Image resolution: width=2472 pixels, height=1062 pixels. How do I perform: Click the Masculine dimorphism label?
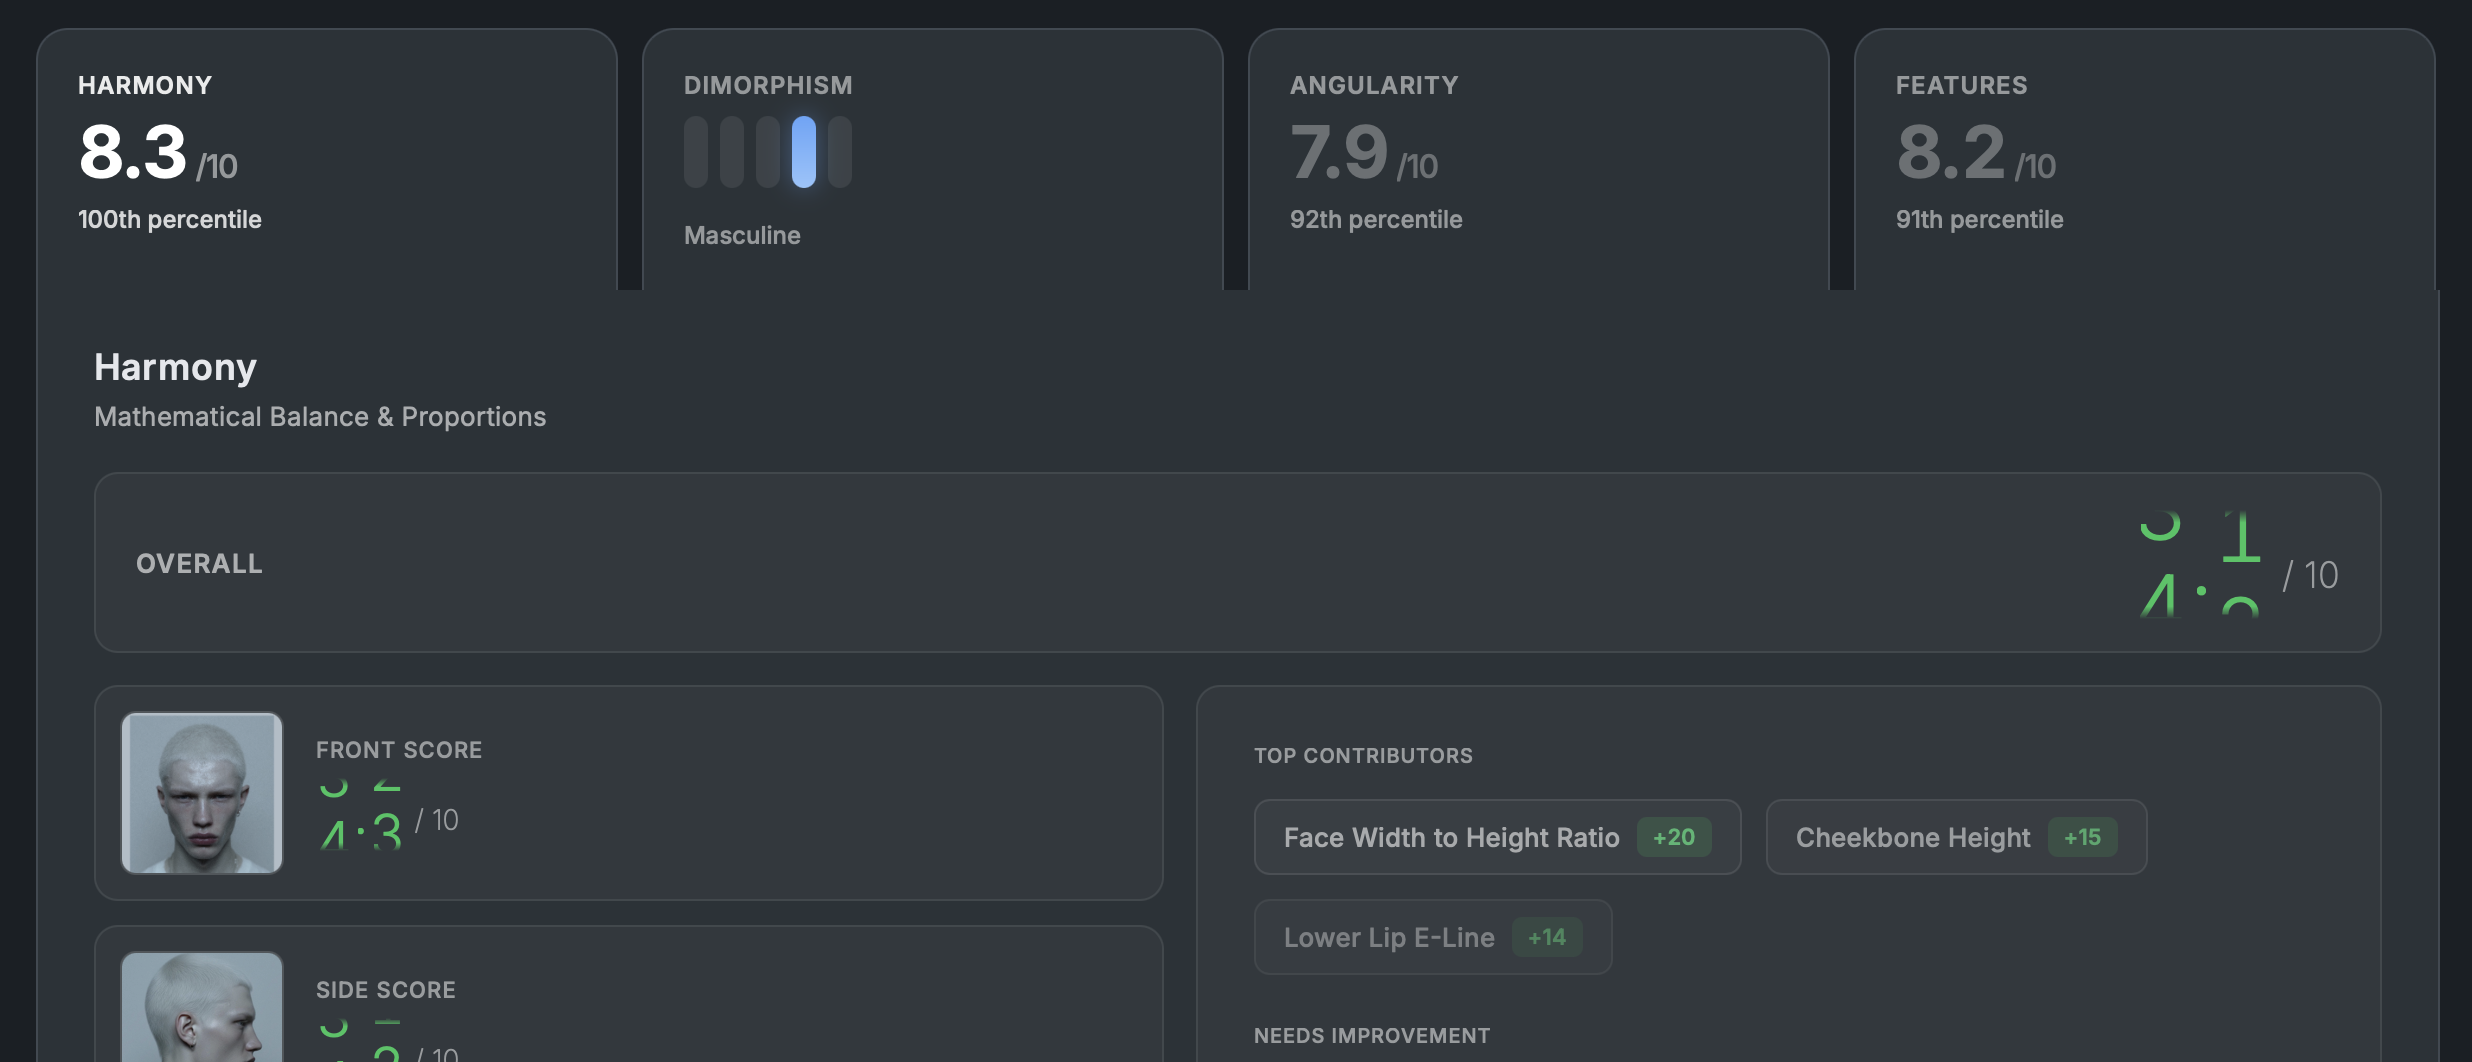(742, 236)
